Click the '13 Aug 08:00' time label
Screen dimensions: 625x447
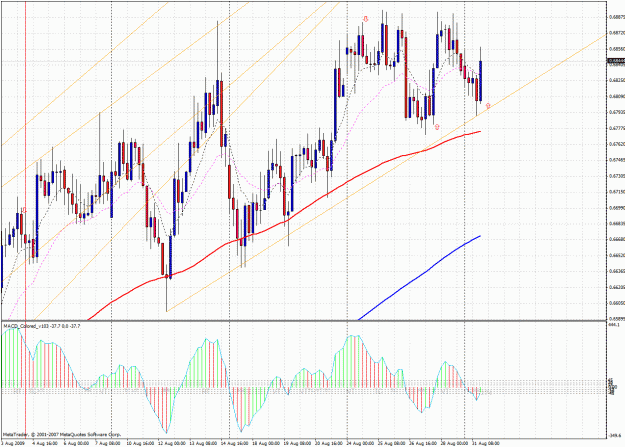point(203,443)
